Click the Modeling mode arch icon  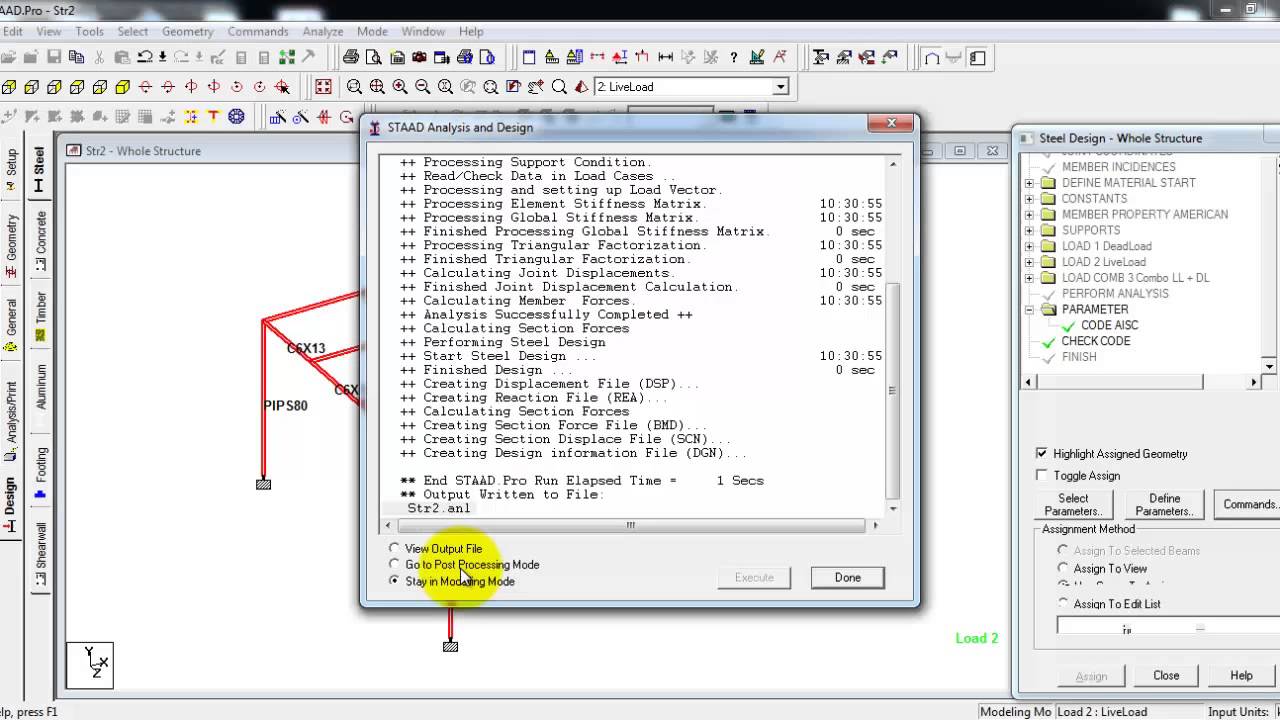click(932, 57)
